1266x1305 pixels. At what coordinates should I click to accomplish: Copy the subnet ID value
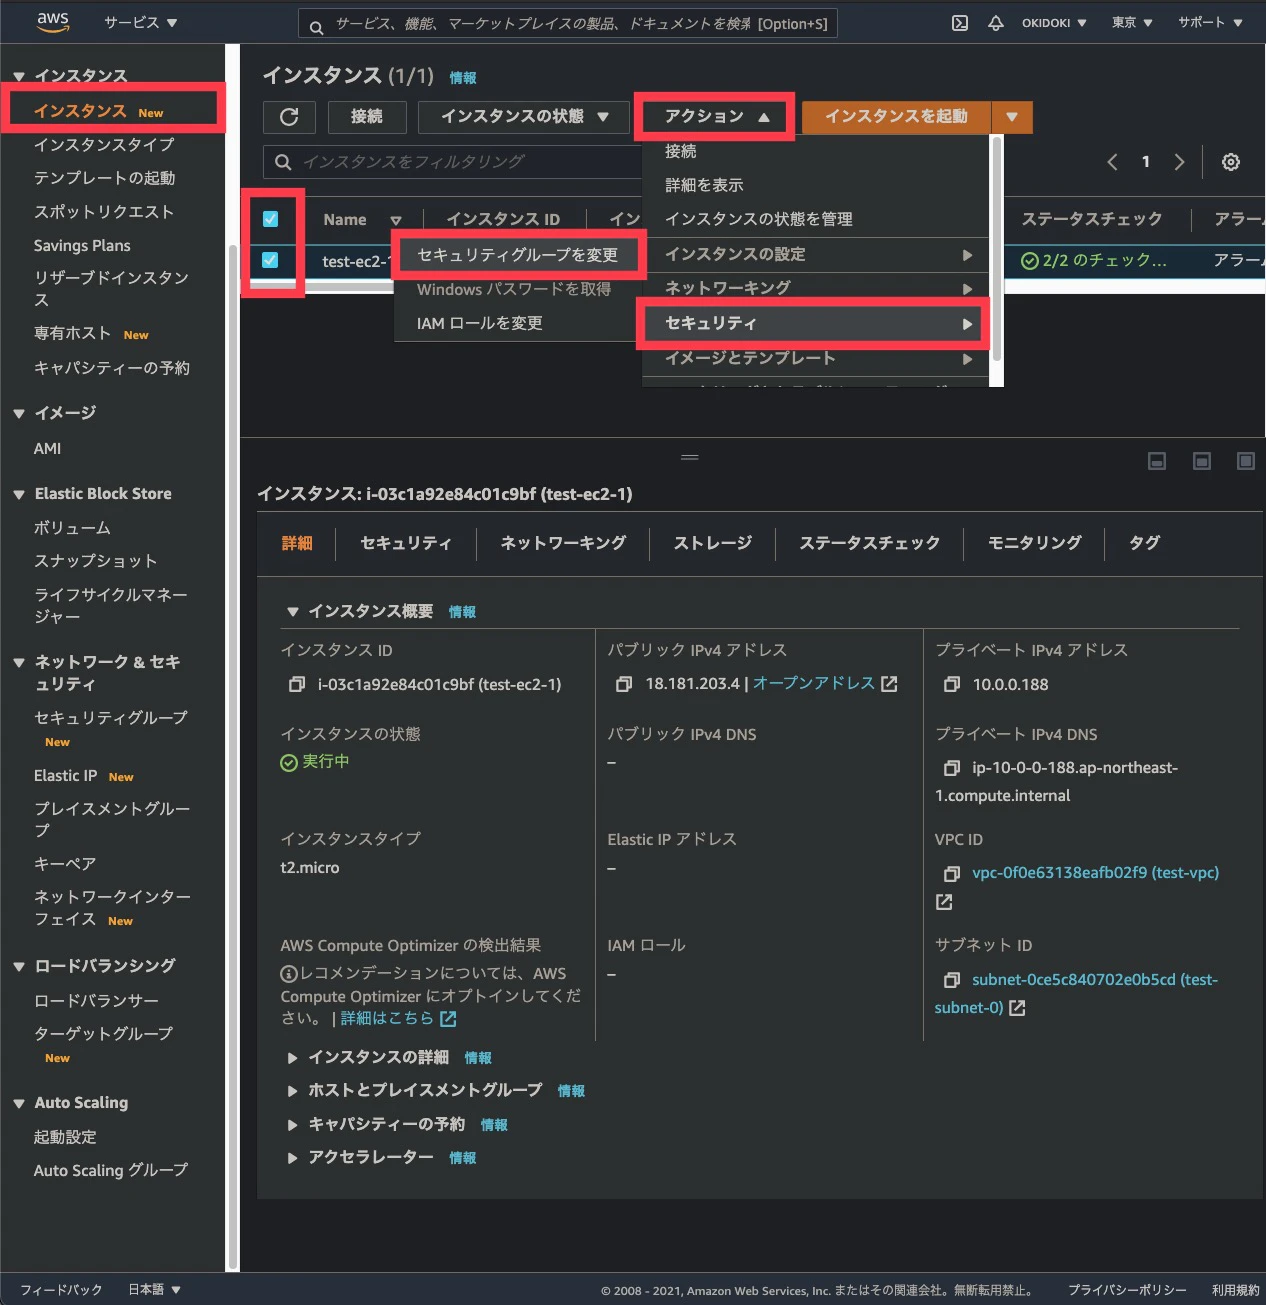[x=952, y=980]
